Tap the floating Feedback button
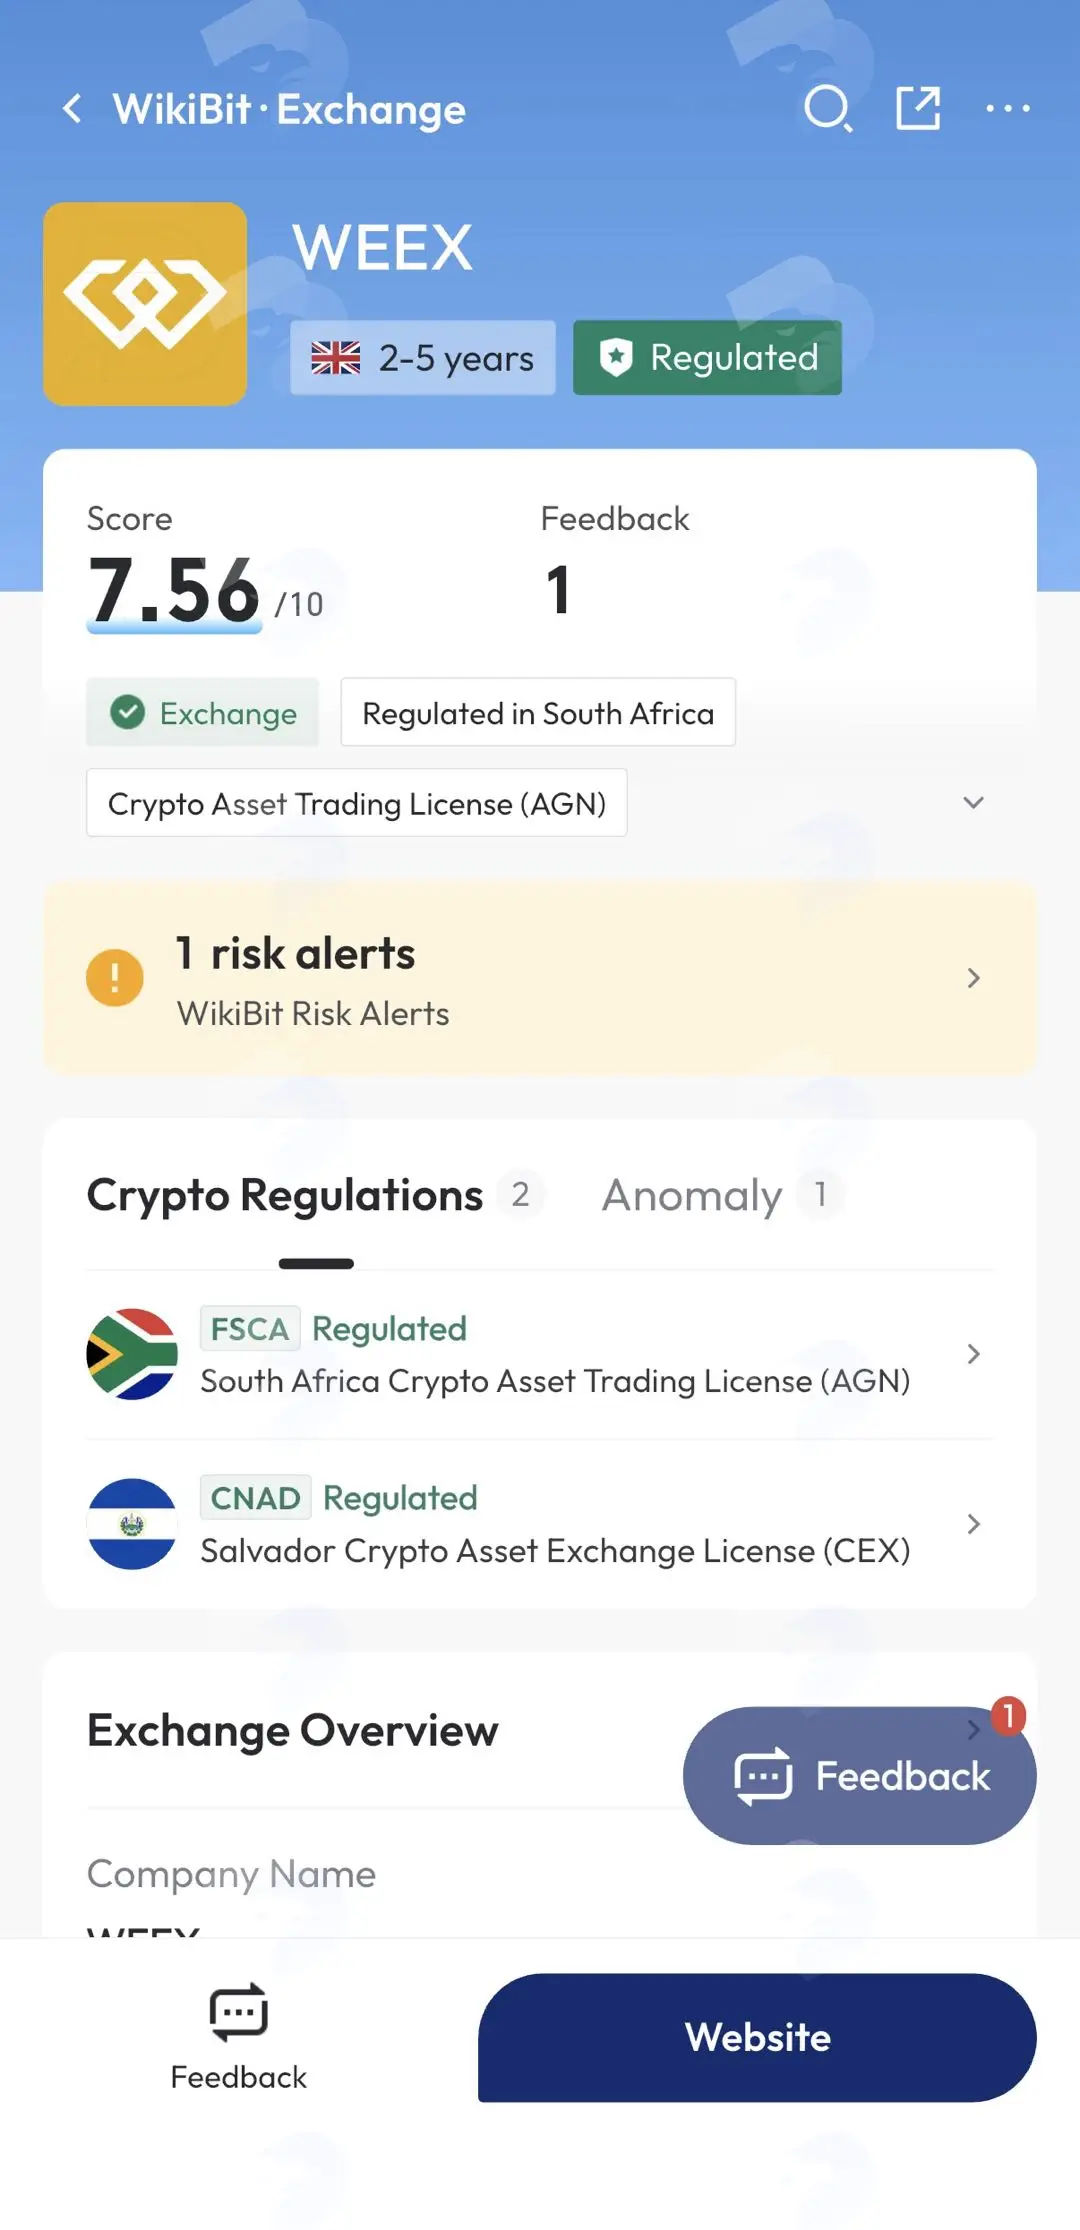Screen dimensions: 1080x2230 point(860,1776)
